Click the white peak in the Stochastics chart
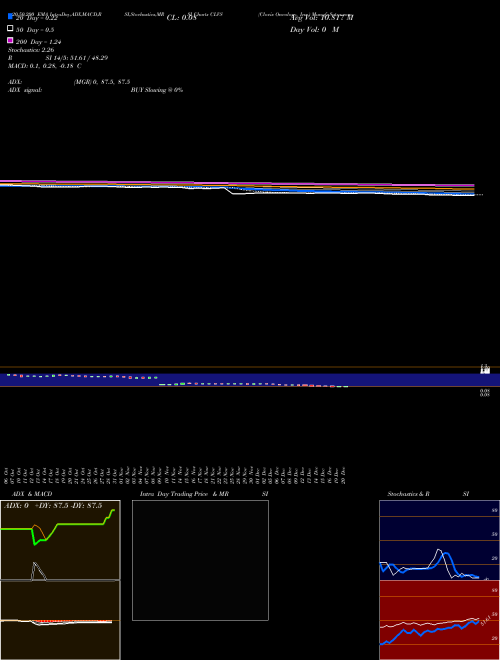 coord(439,551)
